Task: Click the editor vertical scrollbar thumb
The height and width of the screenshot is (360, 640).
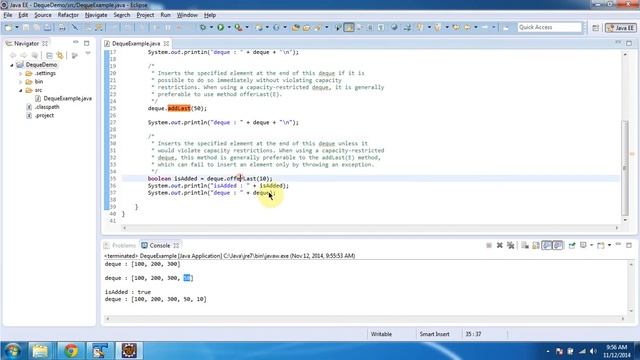Action: (625, 167)
